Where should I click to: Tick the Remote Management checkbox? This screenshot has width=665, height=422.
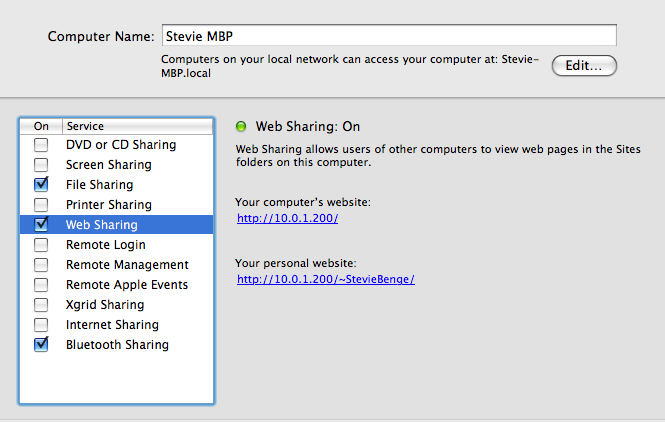41,265
